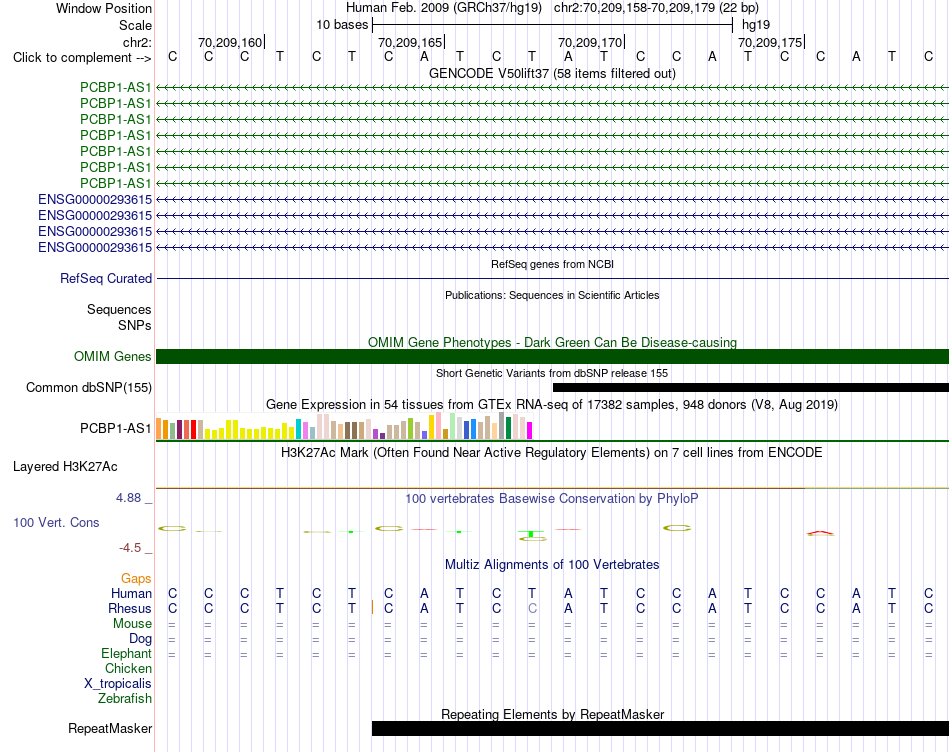This screenshot has height=752, width=950.
Task: Click the Mouse alignment row label
Action: tap(133, 624)
